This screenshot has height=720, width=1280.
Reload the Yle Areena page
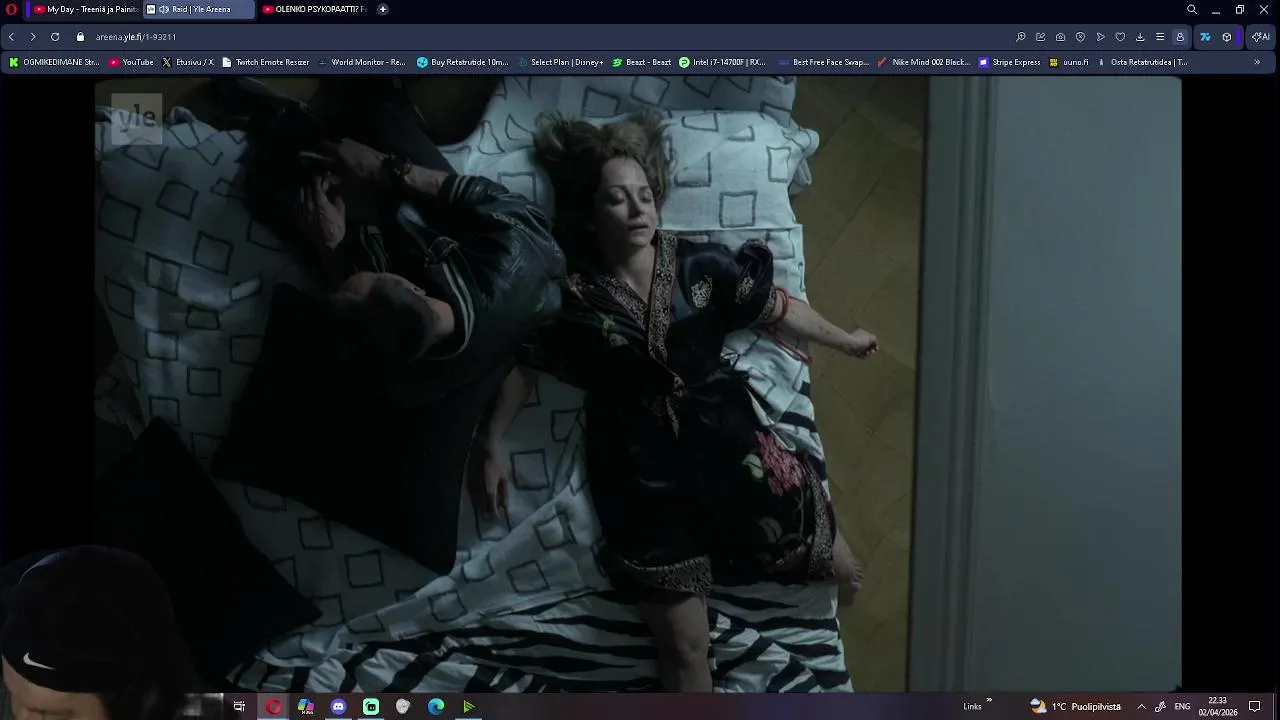(55, 37)
